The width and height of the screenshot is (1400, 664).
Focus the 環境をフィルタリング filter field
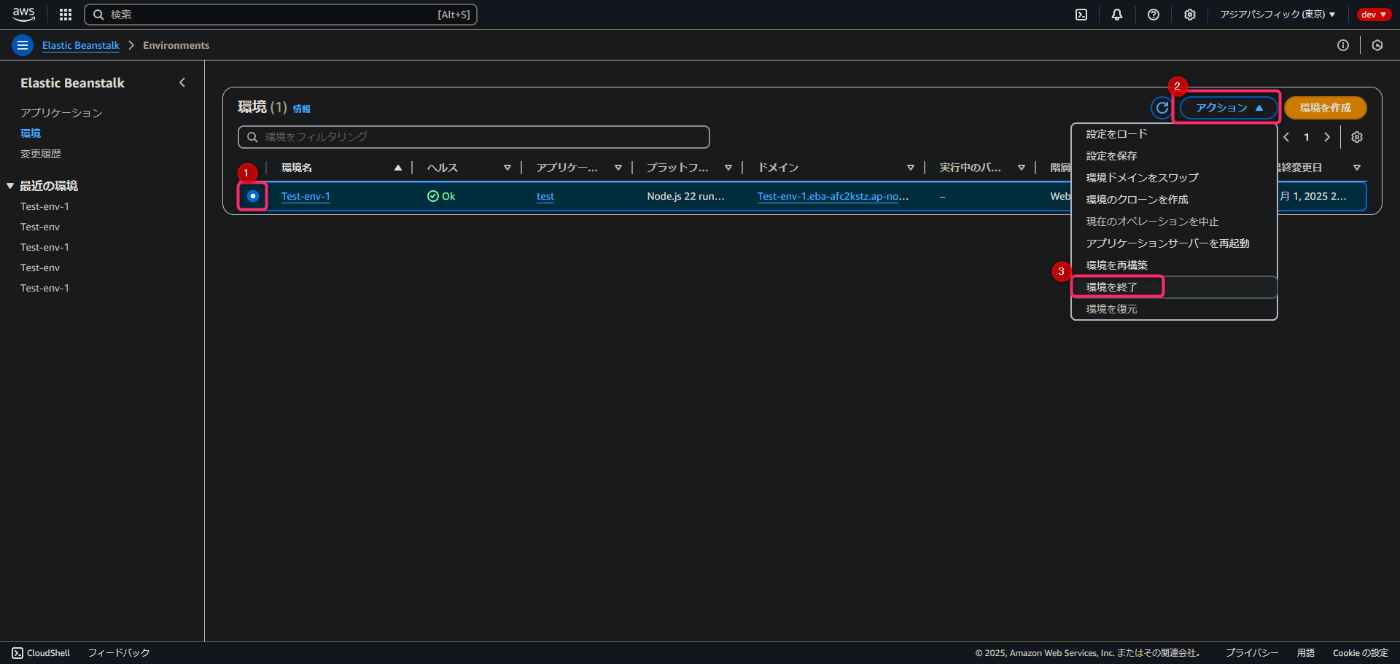(x=474, y=137)
